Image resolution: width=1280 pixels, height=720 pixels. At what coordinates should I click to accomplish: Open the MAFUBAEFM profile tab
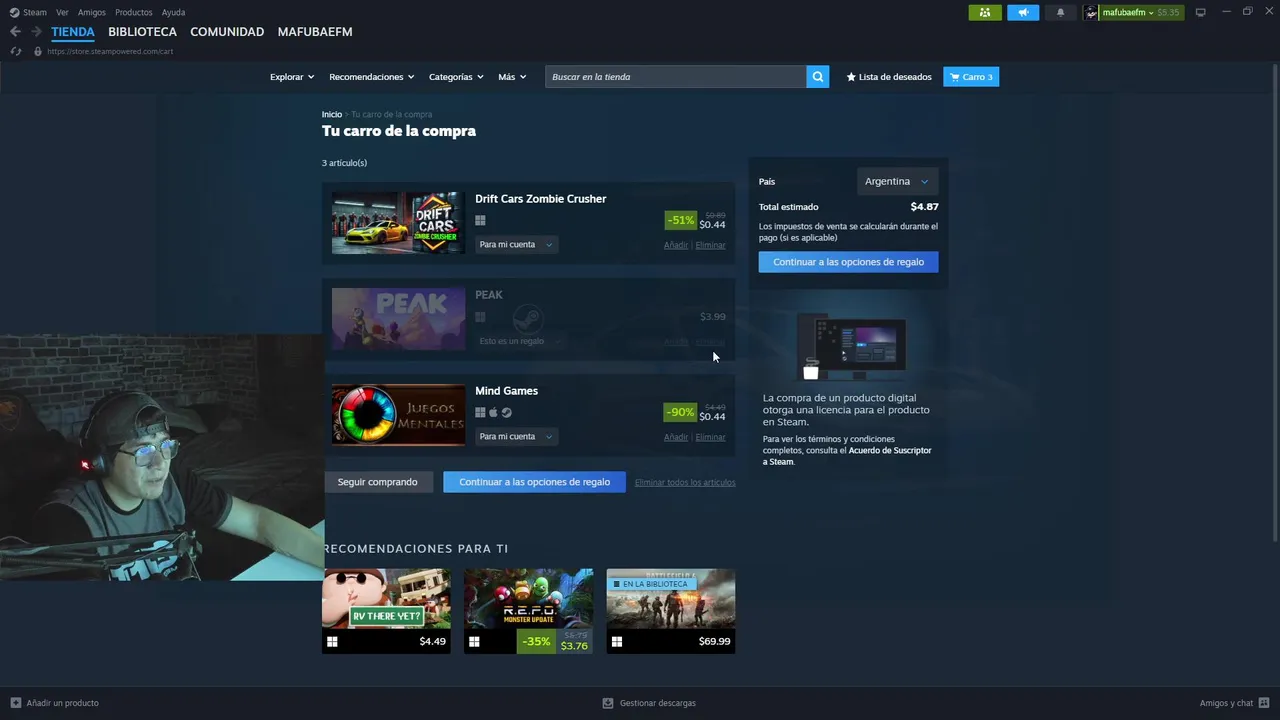point(315,32)
